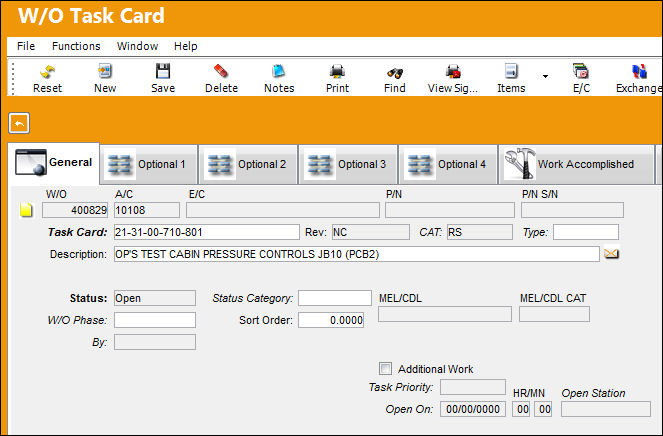Click the envelope icon beside Description
Screen dimensions: 663x436
(611, 254)
